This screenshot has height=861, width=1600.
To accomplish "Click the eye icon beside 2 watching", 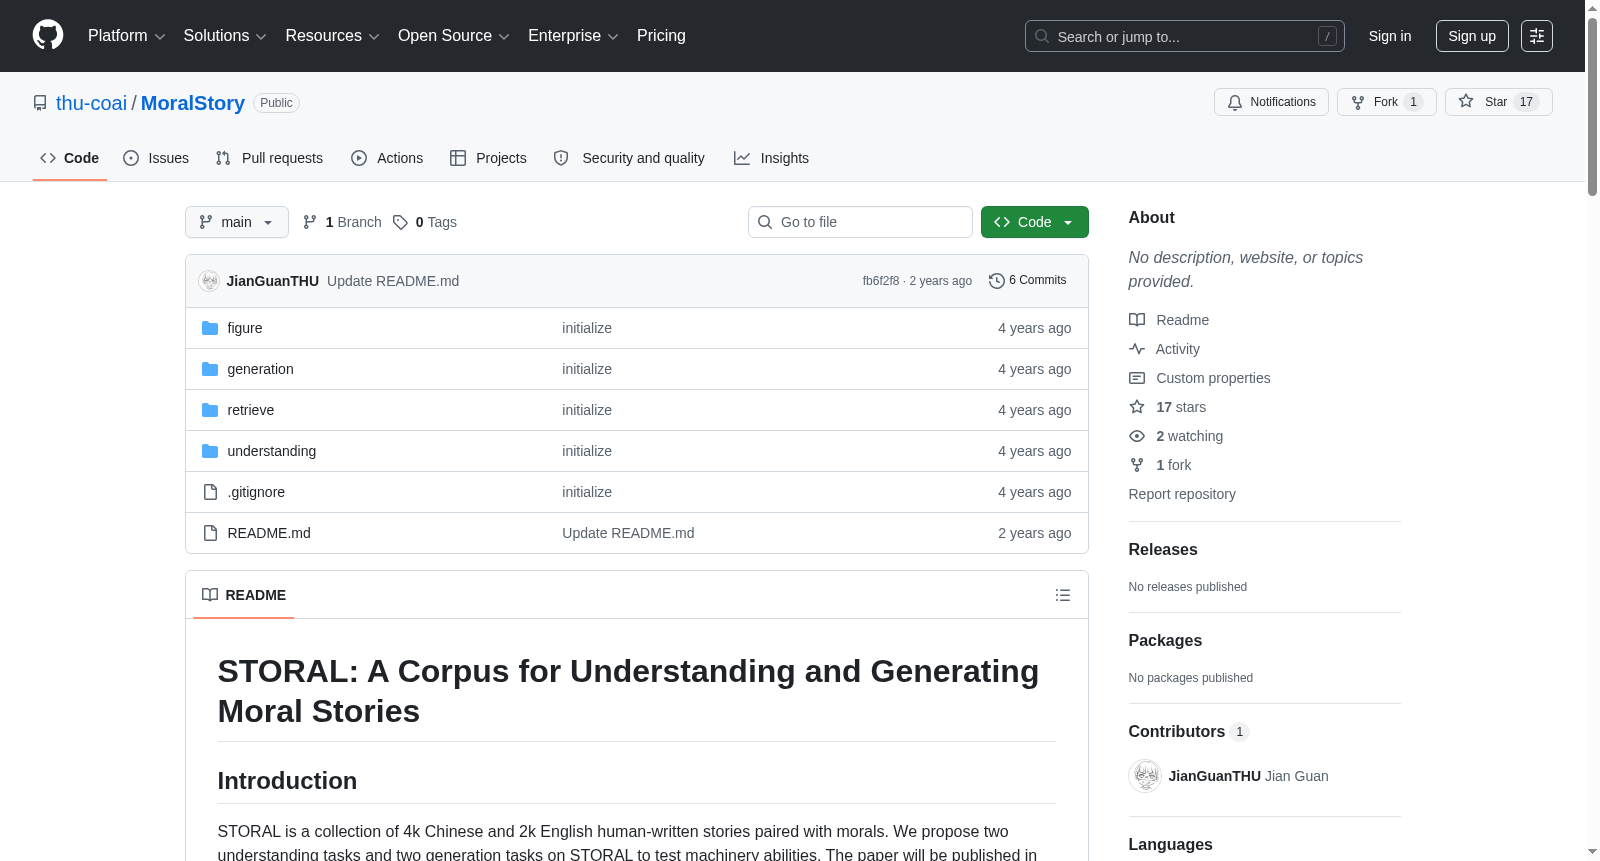I will 1137,436.
